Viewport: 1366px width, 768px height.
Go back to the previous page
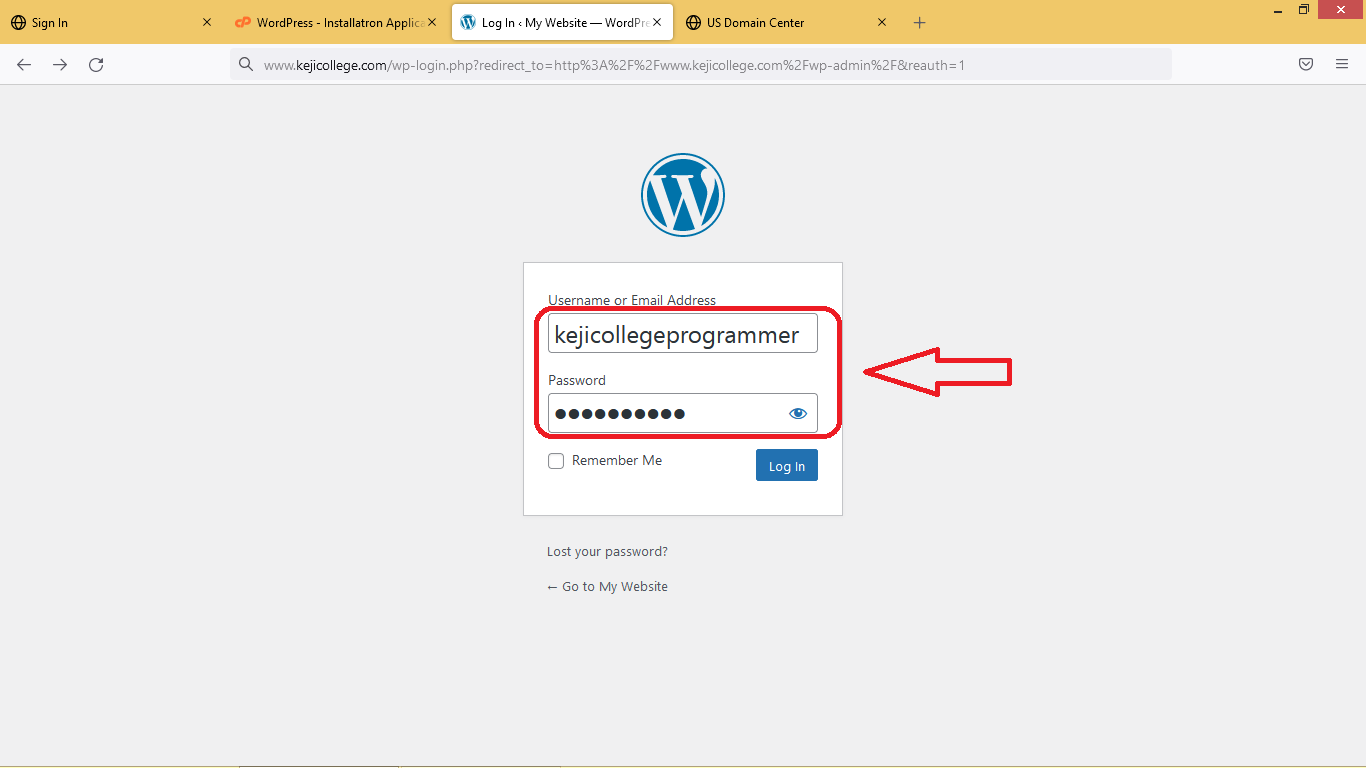[24, 65]
